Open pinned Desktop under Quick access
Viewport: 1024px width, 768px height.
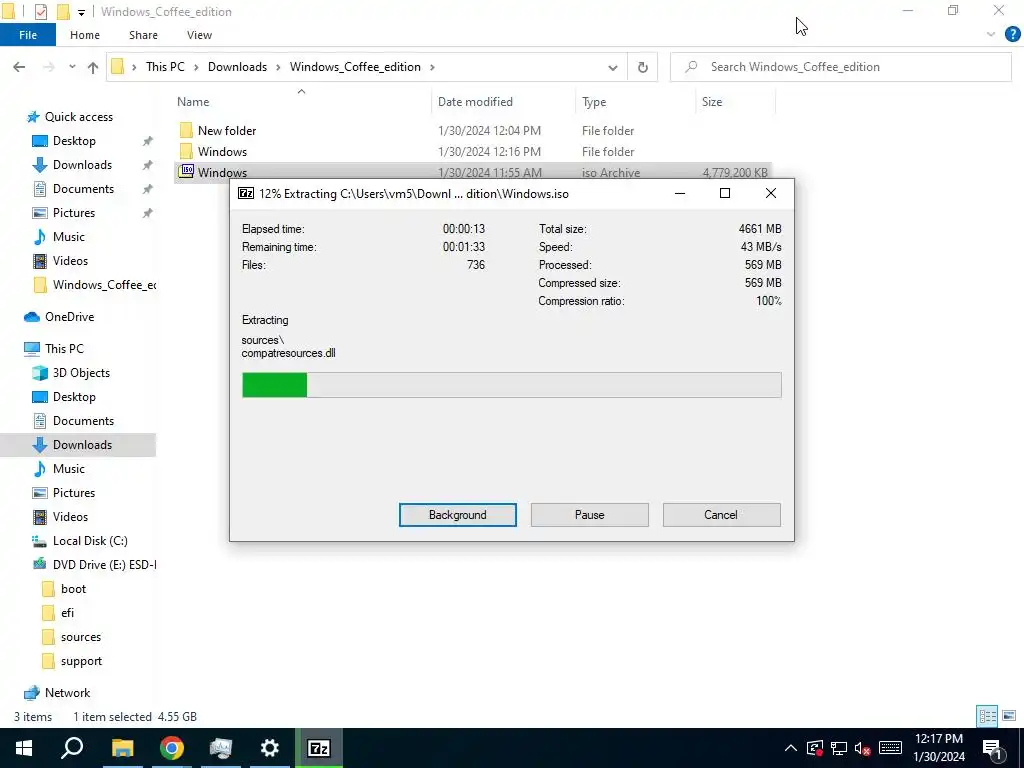[x=74, y=141]
